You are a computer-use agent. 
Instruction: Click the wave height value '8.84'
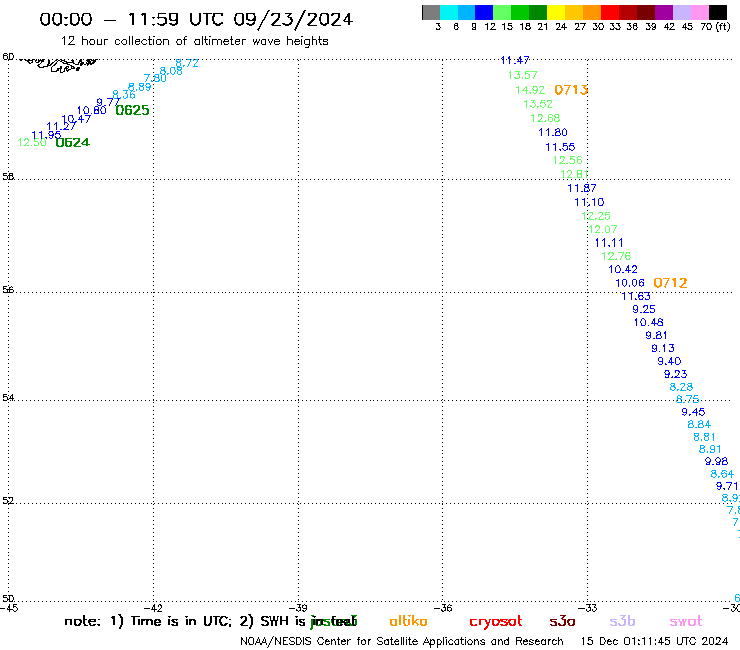pyautogui.click(x=699, y=424)
